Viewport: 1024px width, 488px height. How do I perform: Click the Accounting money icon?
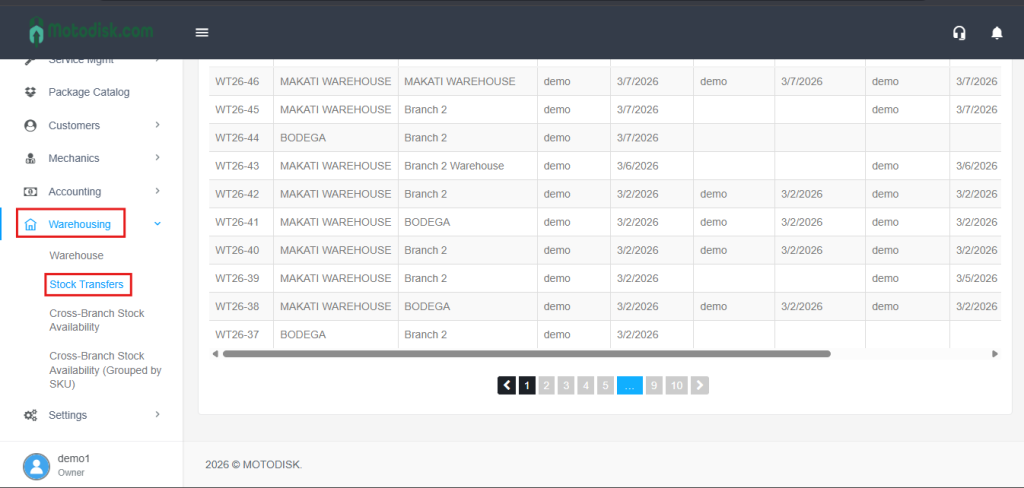tap(30, 191)
